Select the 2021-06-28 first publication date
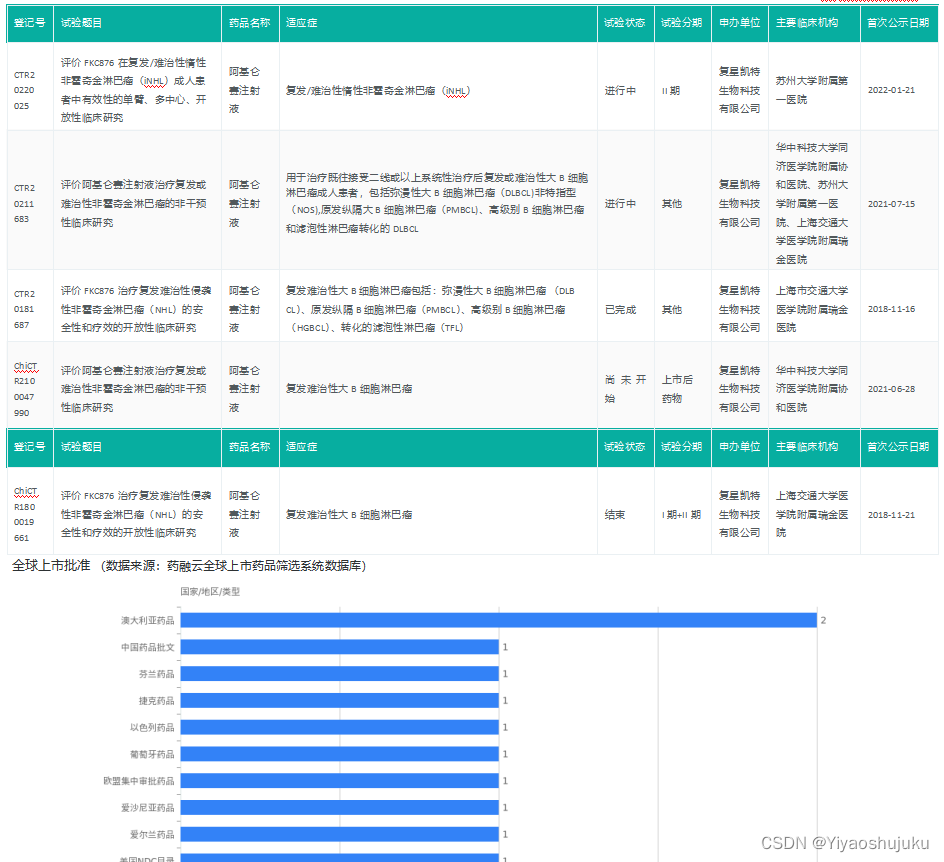The width and height of the screenshot is (944, 862). [x=891, y=389]
